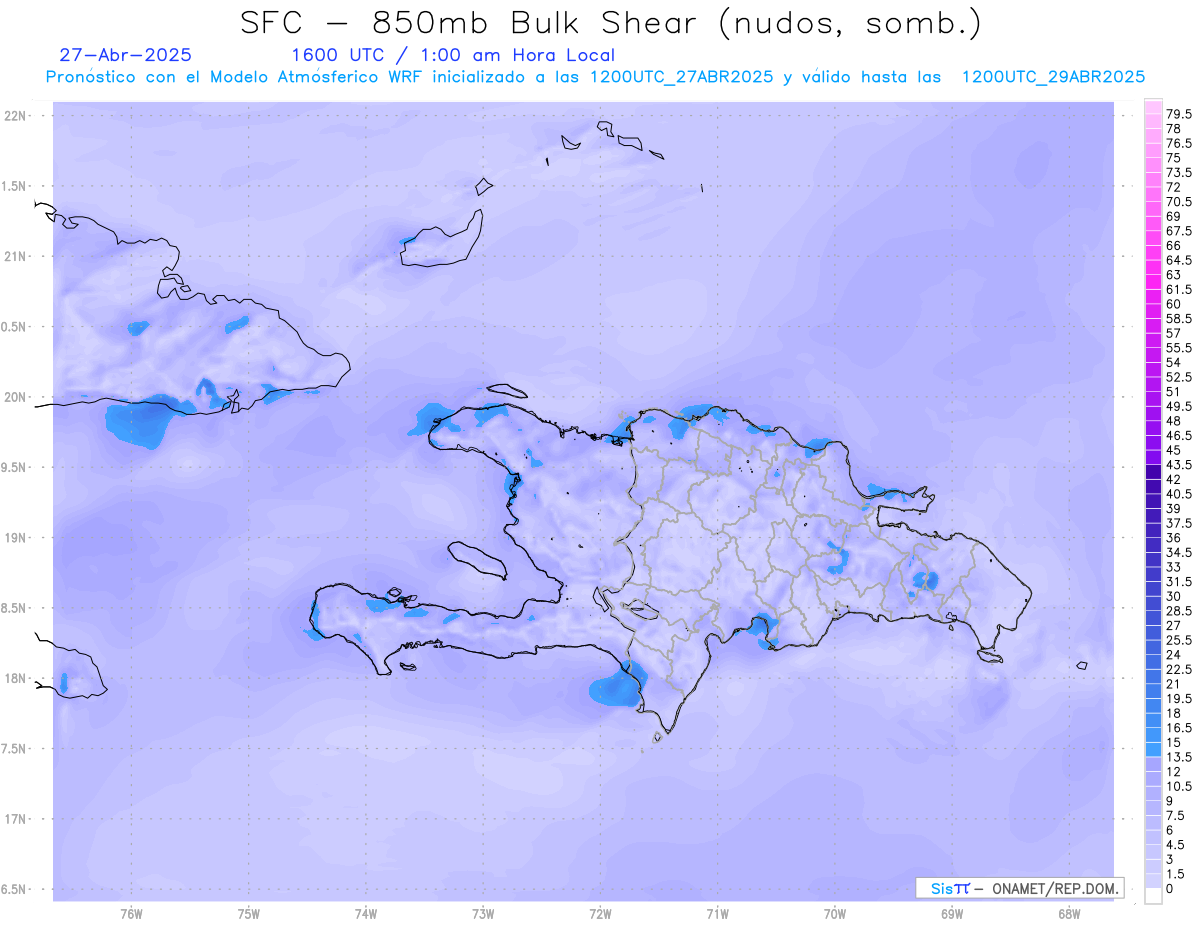Click the '54' colorbar label
Screen dimensions: 1200x927
1173,362
